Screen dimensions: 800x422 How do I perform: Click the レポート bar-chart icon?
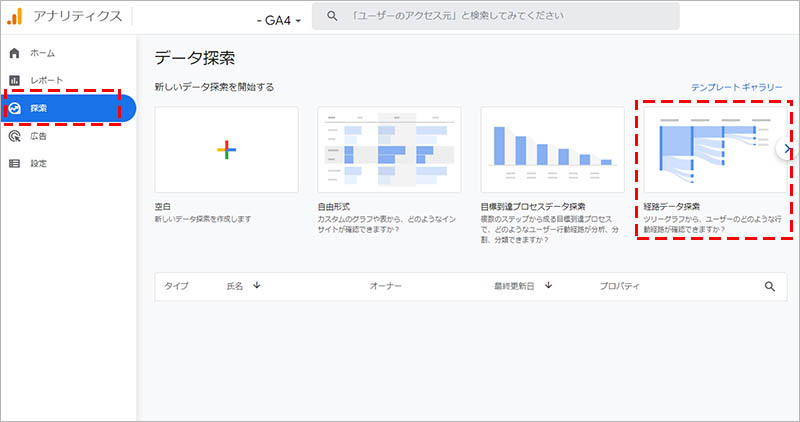tap(14, 80)
